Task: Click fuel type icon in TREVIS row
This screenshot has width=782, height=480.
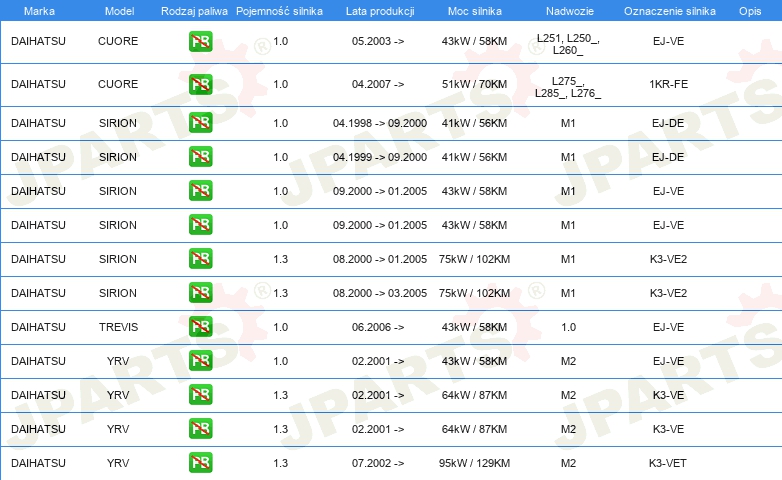Action: (x=200, y=327)
